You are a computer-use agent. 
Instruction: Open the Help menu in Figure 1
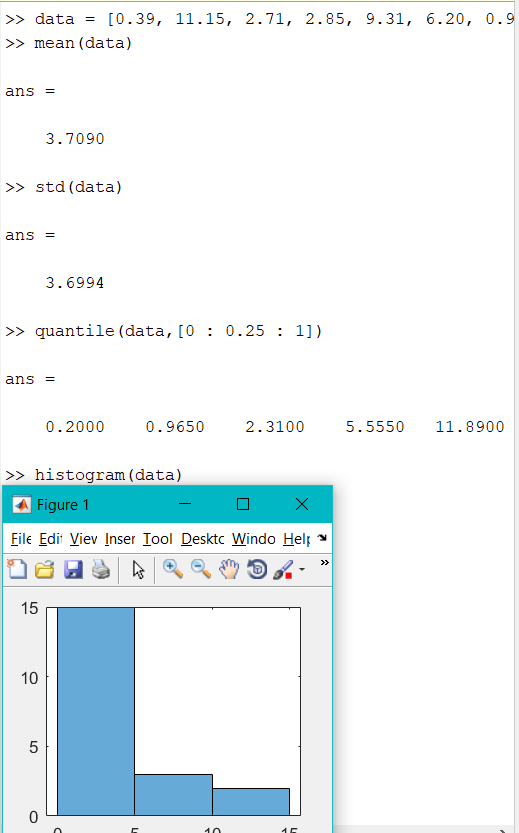[x=296, y=539]
